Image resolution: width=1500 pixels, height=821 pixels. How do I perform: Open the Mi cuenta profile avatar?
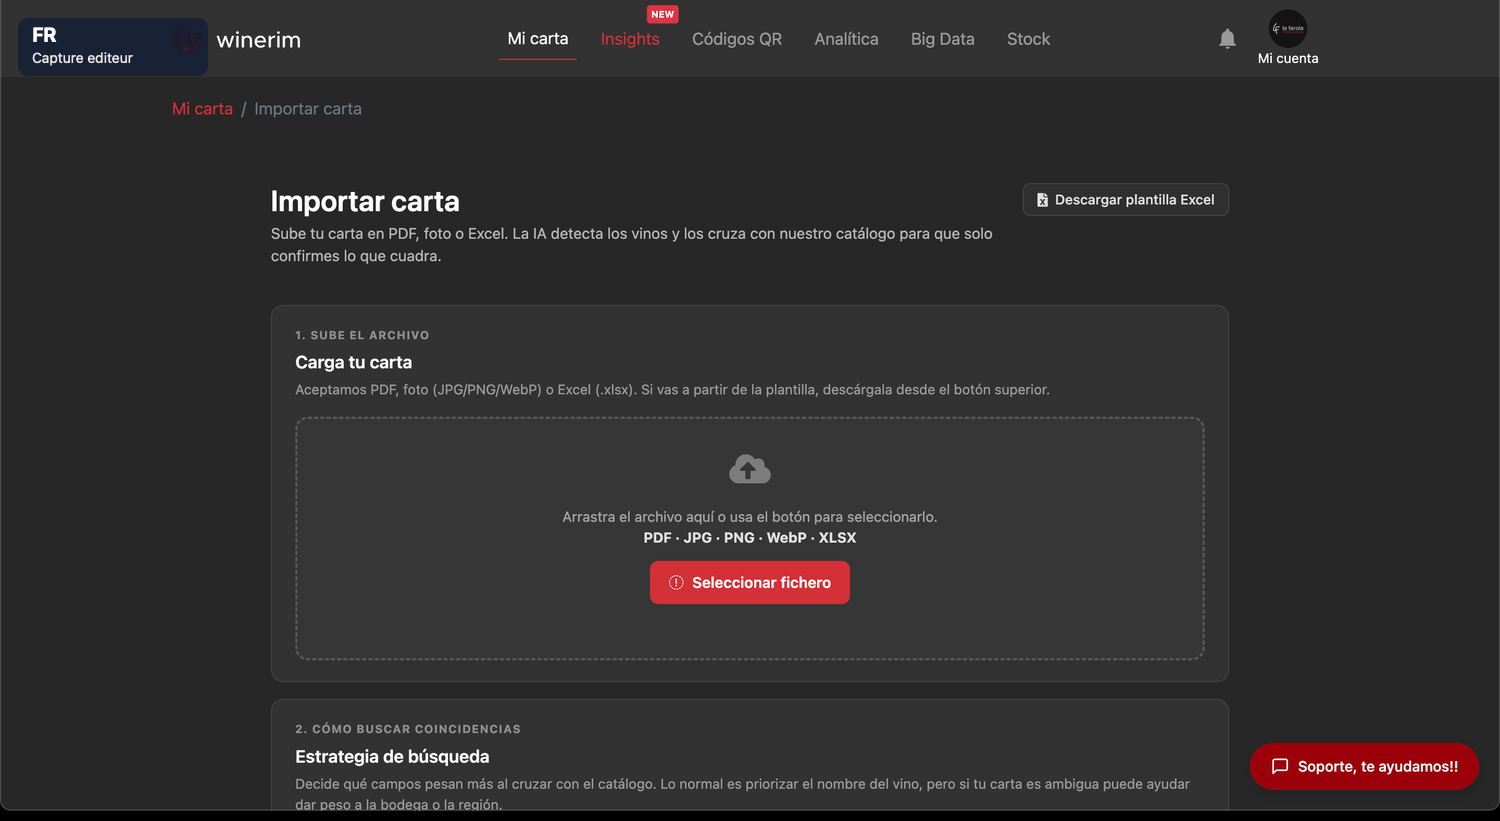tap(1288, 29)
